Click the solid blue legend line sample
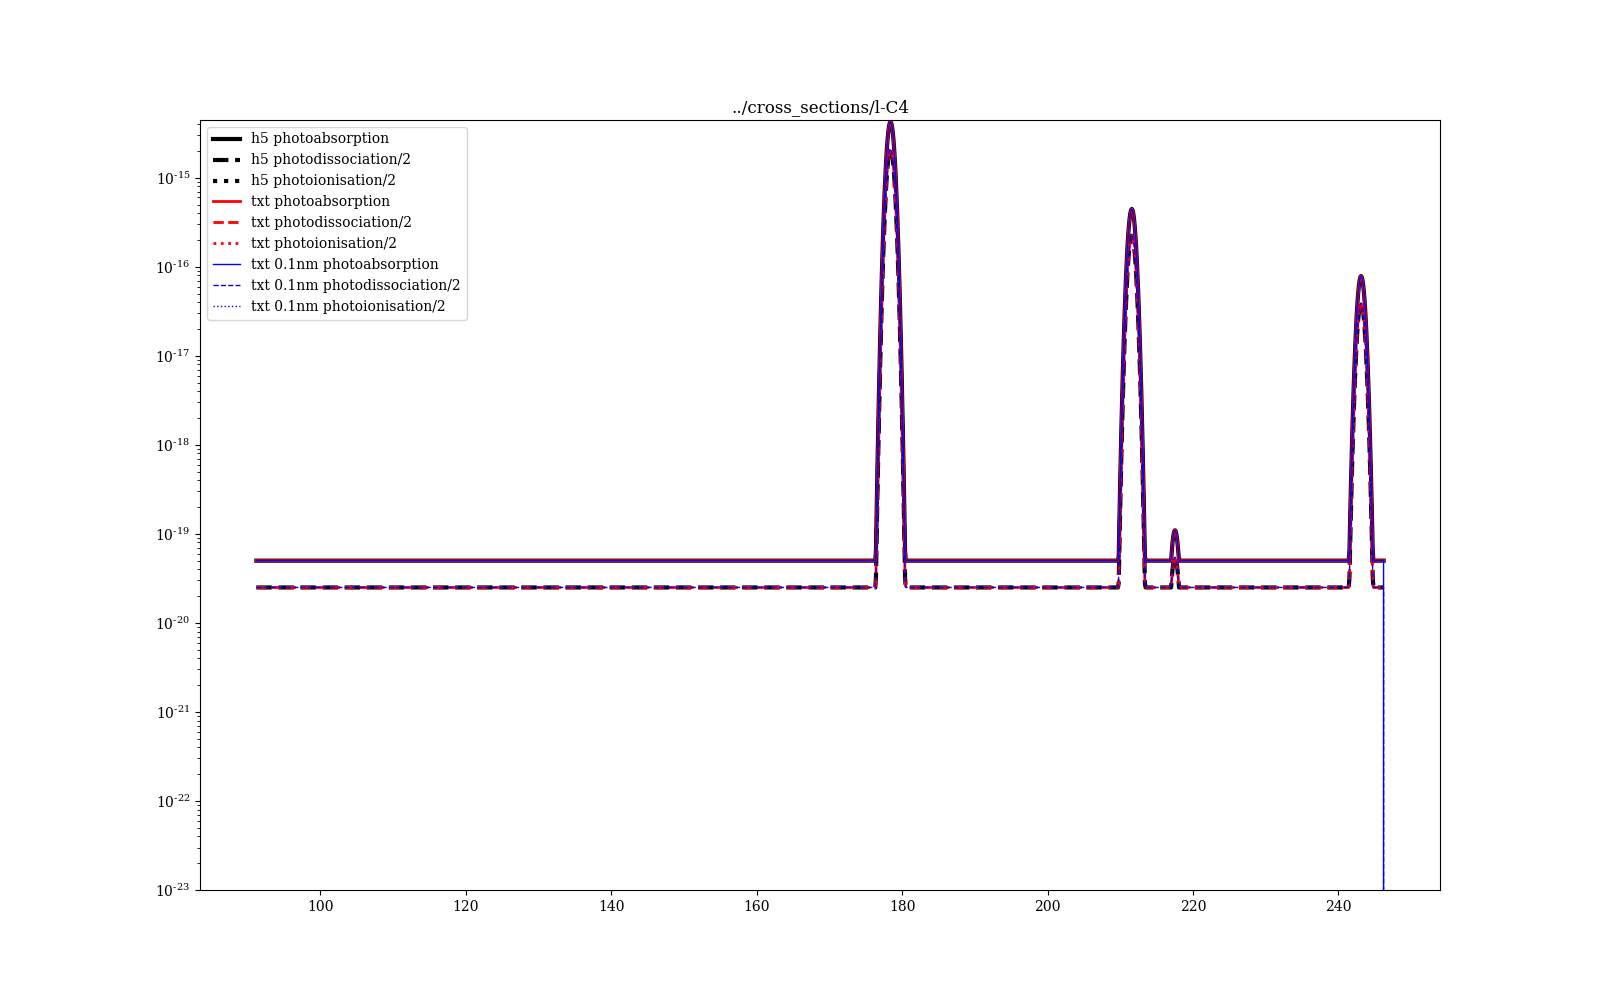 (227, 264)
